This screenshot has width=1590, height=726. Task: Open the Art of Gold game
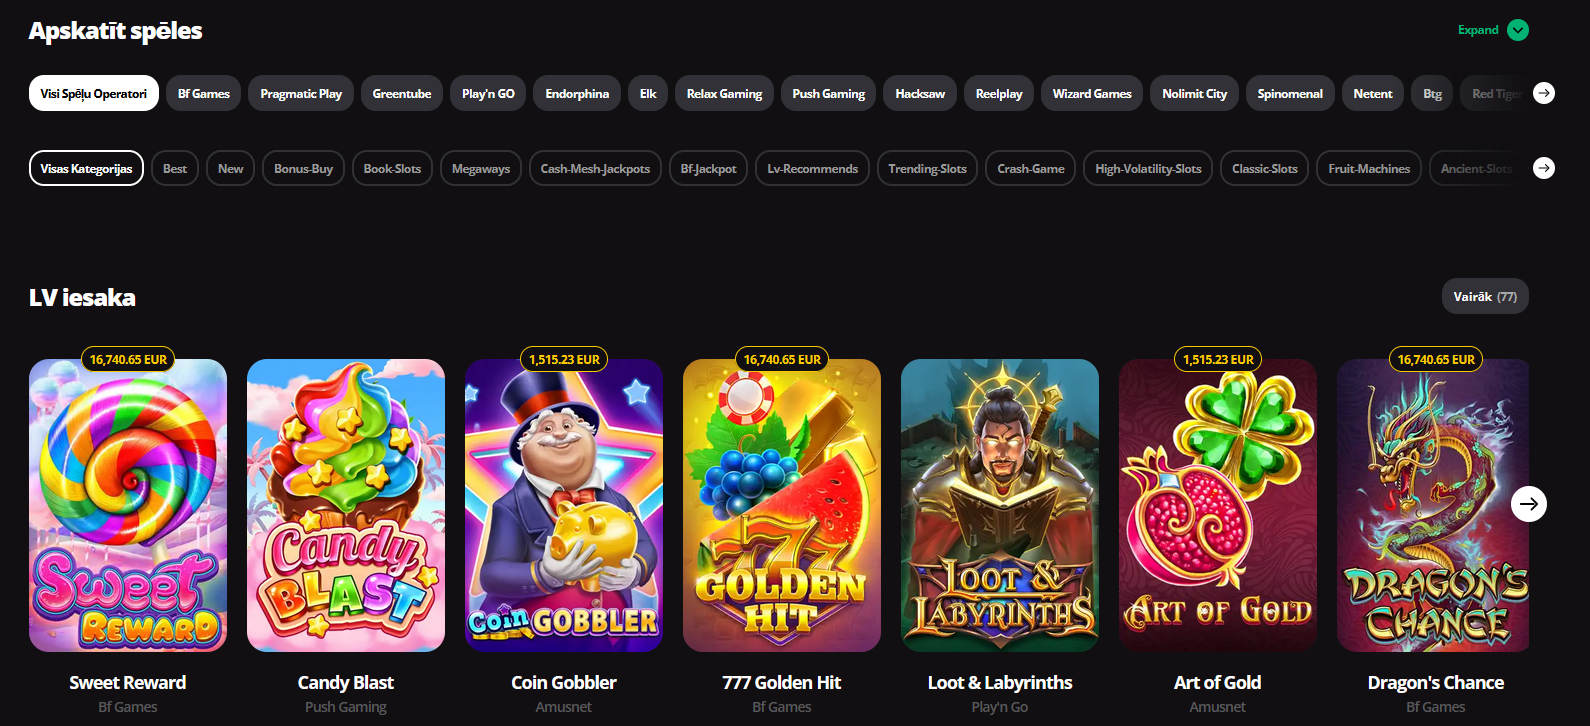[1218, 505]
